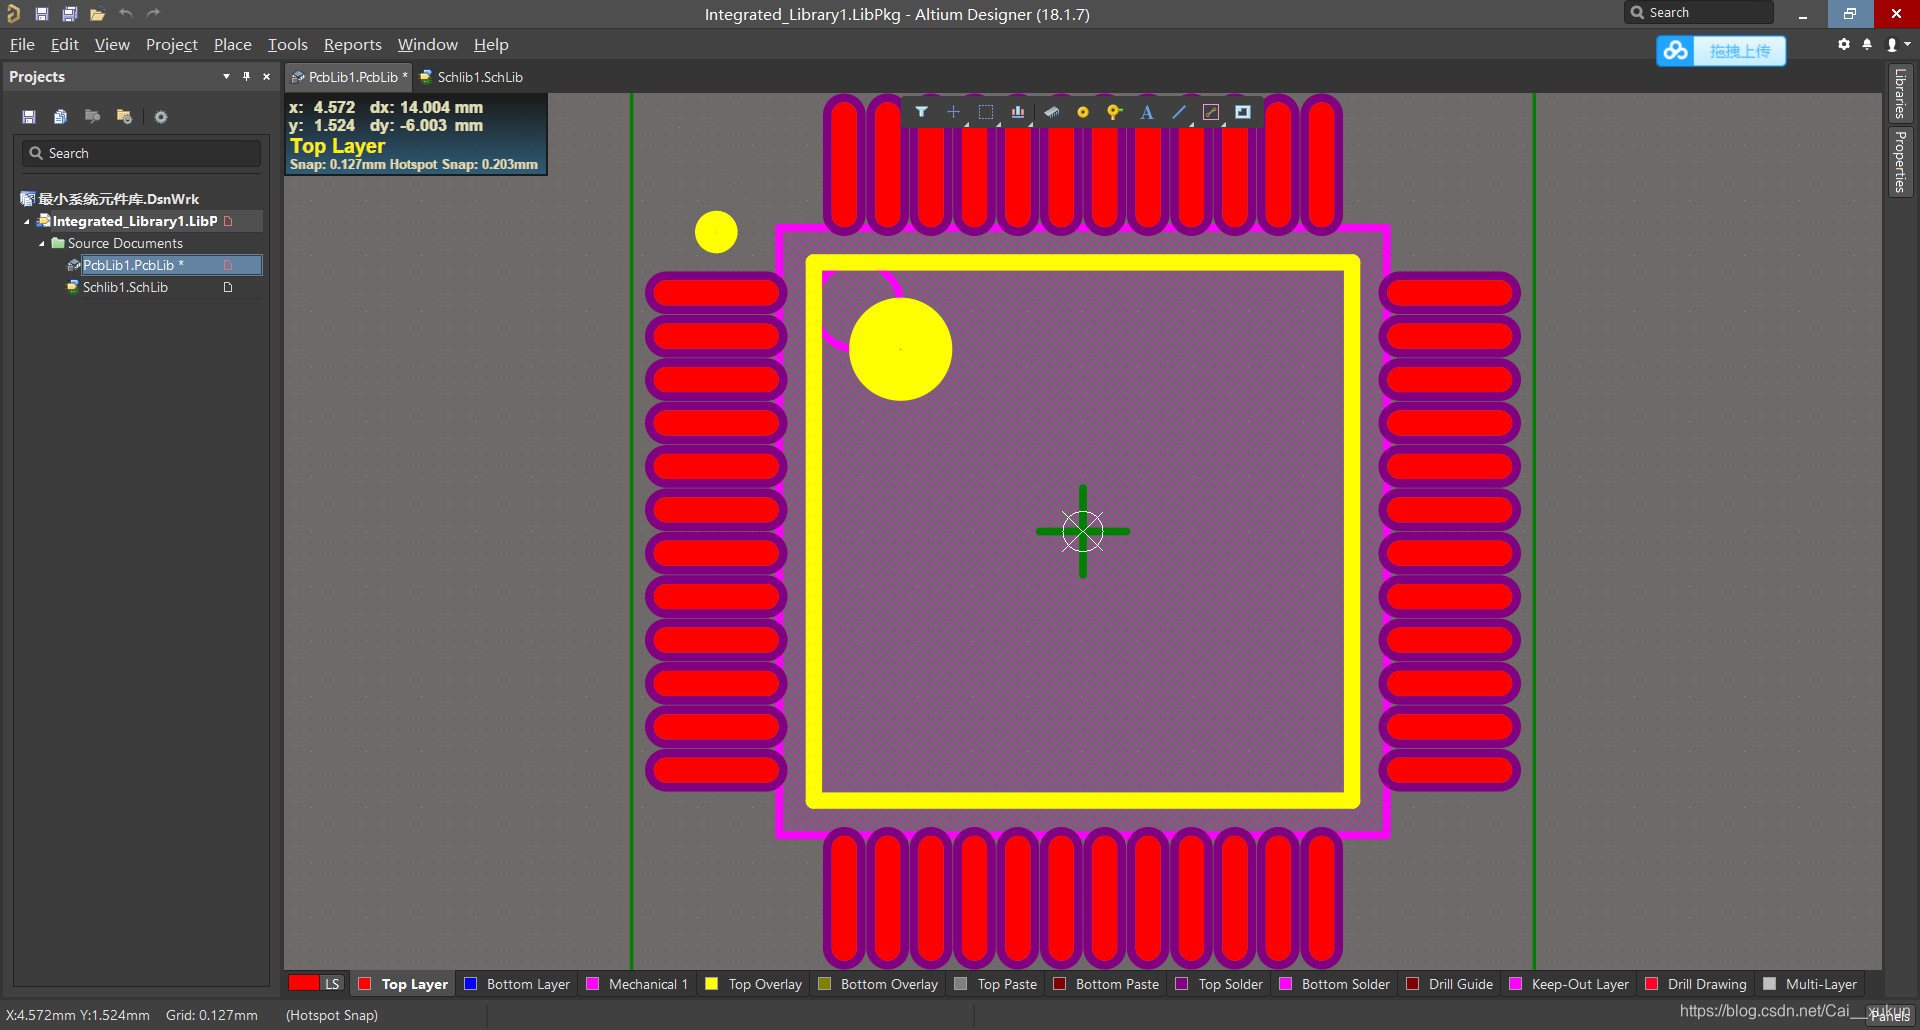This screenshot has width=1920, height=1030.
Task: Click the Save icon in Projects panel
Action: click(x=29, y=117)
